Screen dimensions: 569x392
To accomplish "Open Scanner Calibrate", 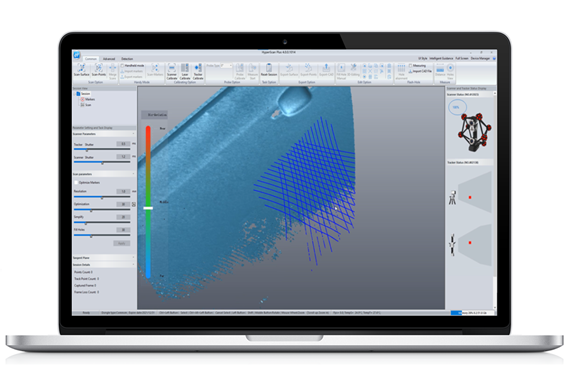I will 172,72.
